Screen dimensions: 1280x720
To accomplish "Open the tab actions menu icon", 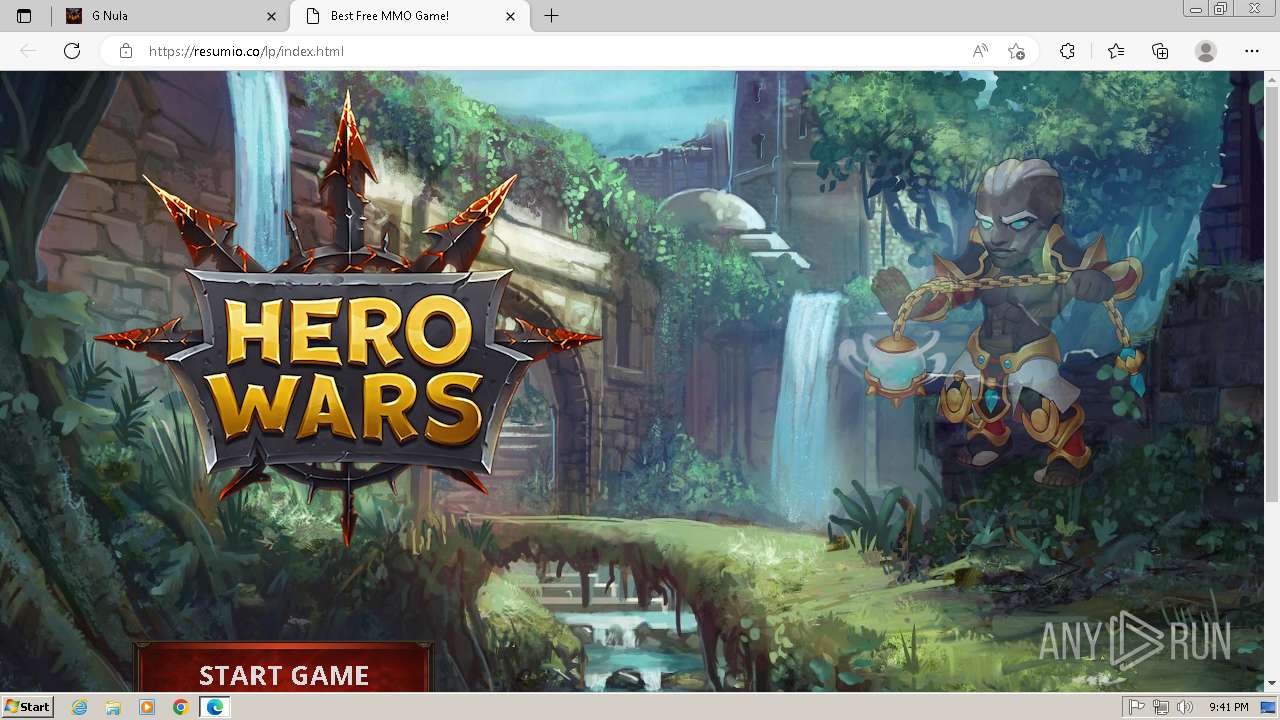I will pos(24,16).
